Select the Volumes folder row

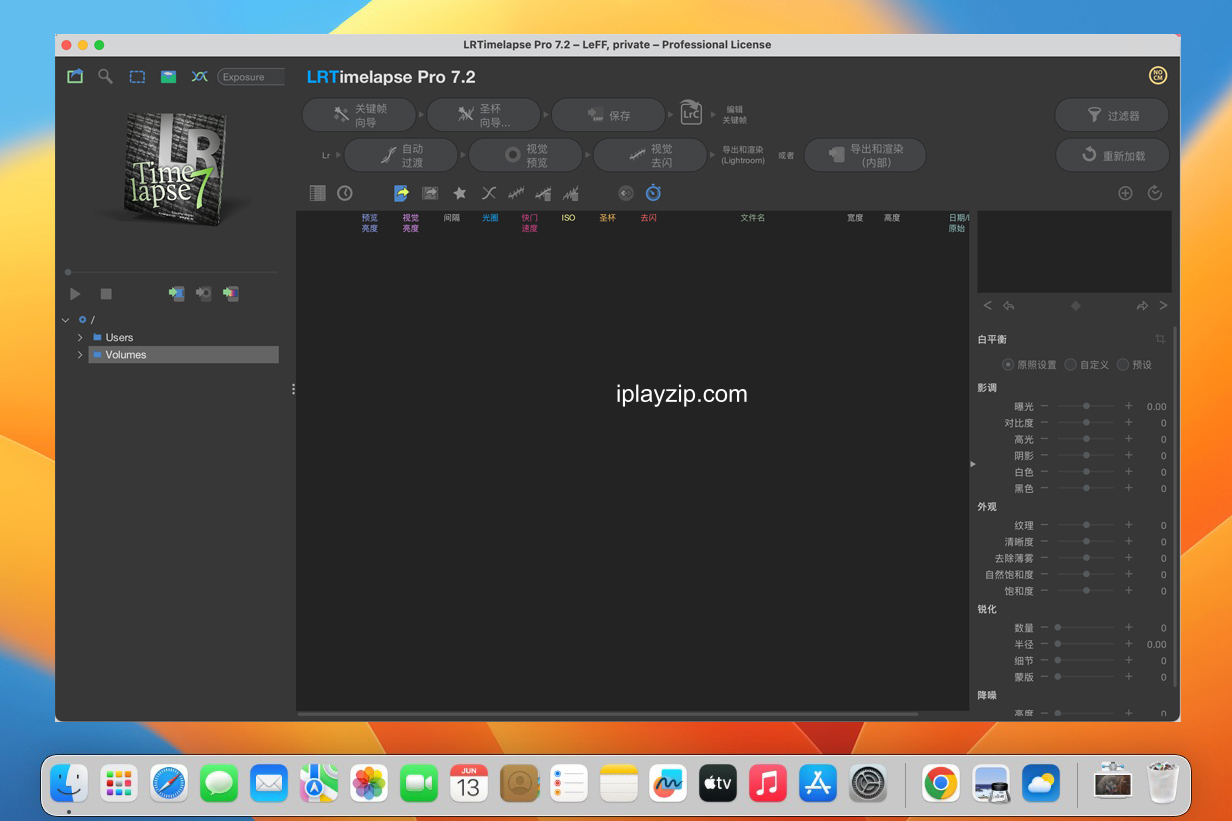tap(183, 355)
